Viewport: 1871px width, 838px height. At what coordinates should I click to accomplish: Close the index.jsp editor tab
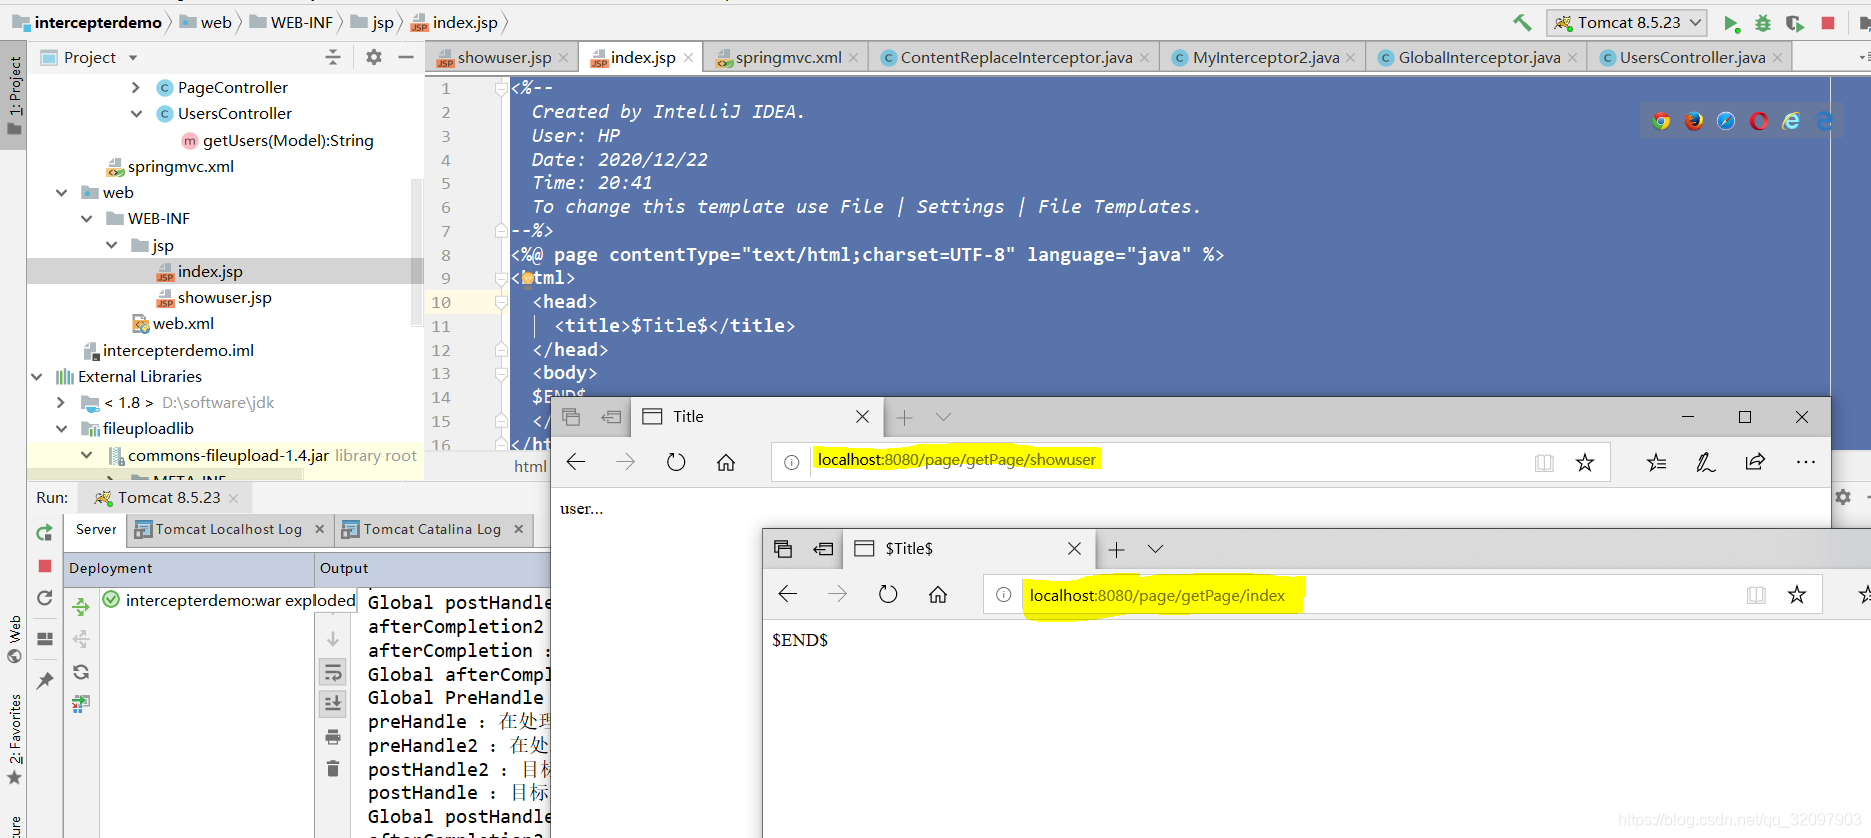coord(688,58)
